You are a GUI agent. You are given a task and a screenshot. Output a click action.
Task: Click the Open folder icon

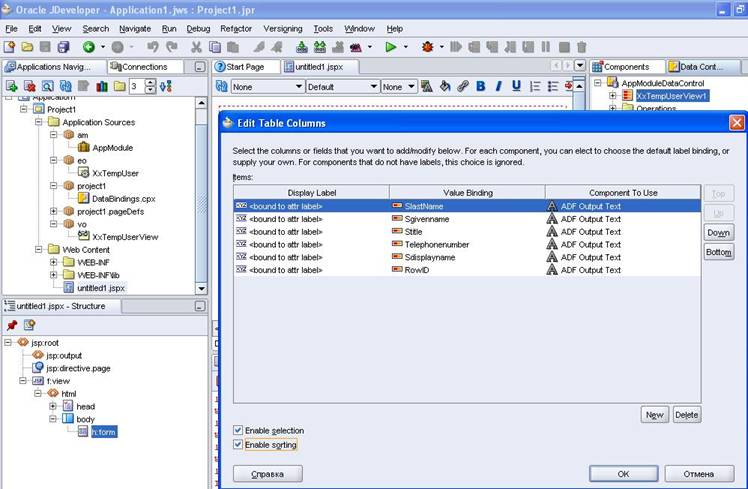click(27, 47)
